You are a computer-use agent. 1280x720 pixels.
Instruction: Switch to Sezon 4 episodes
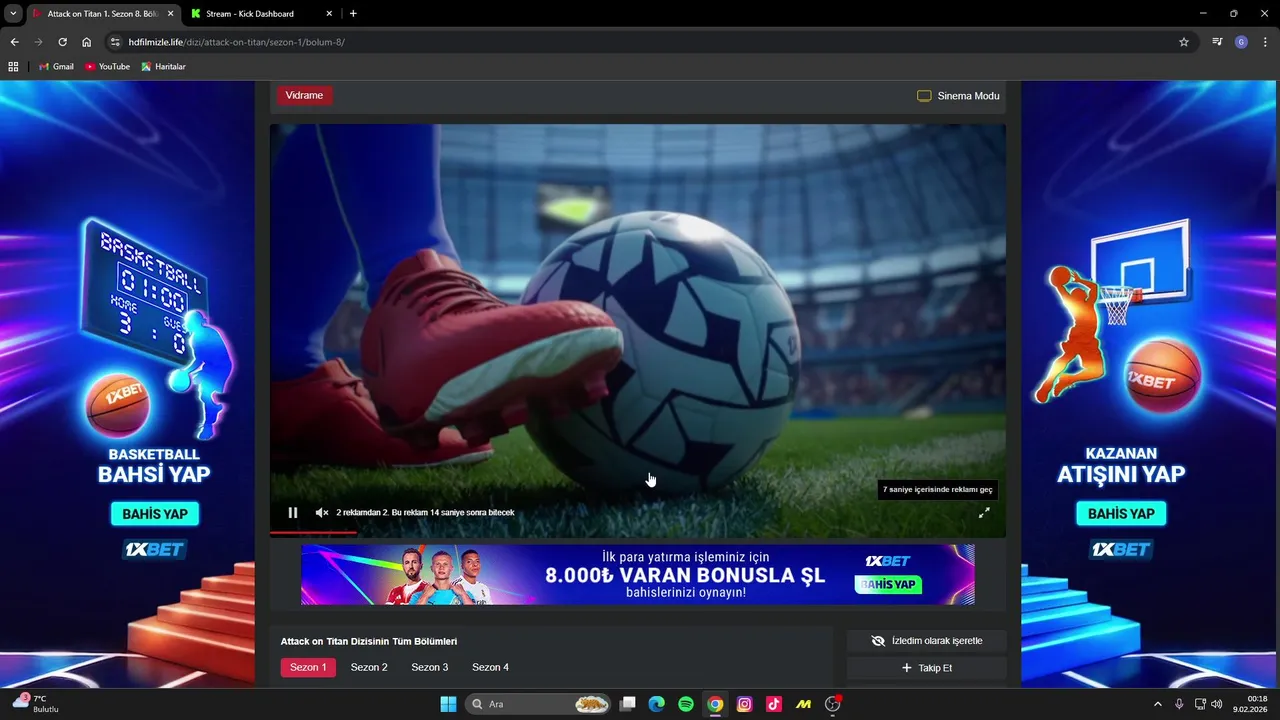click(490, 667)
